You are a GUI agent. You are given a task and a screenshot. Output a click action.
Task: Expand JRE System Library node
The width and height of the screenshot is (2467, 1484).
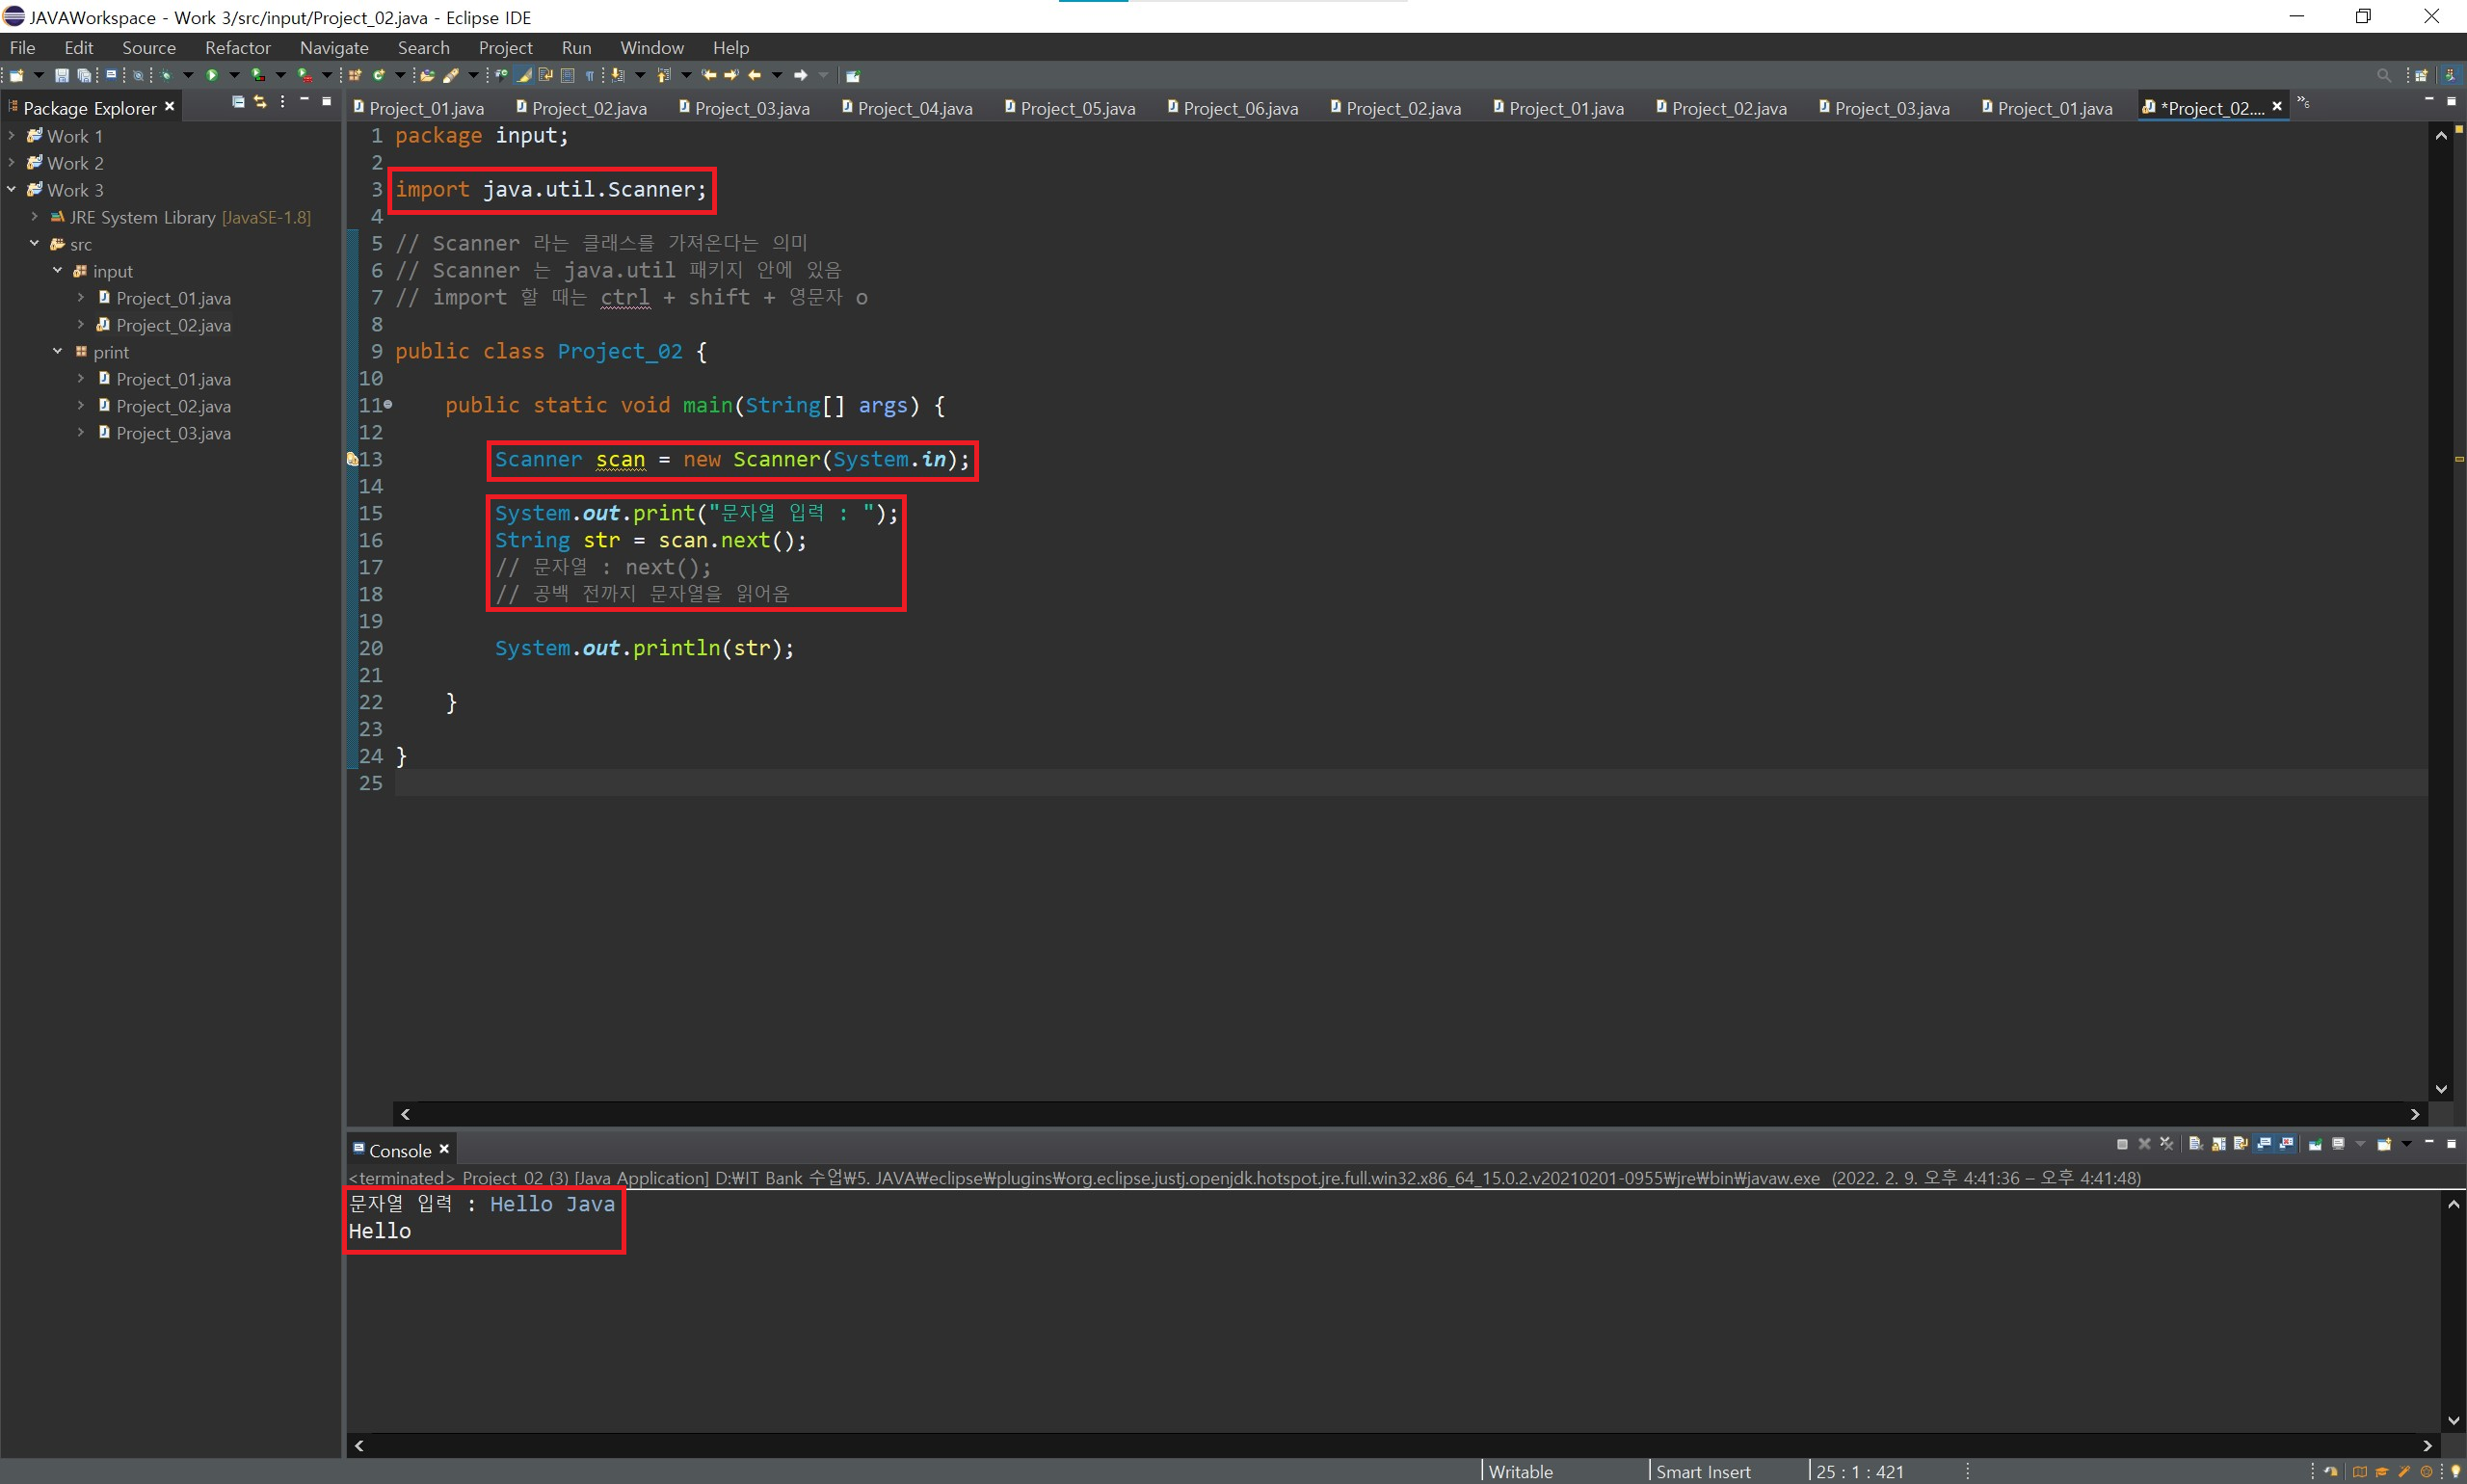pyautogui.click(x=35, y=216)
